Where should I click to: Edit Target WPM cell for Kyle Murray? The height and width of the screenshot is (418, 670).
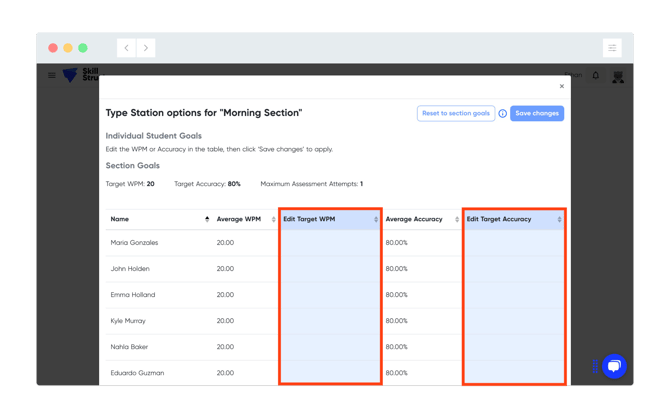330,321
